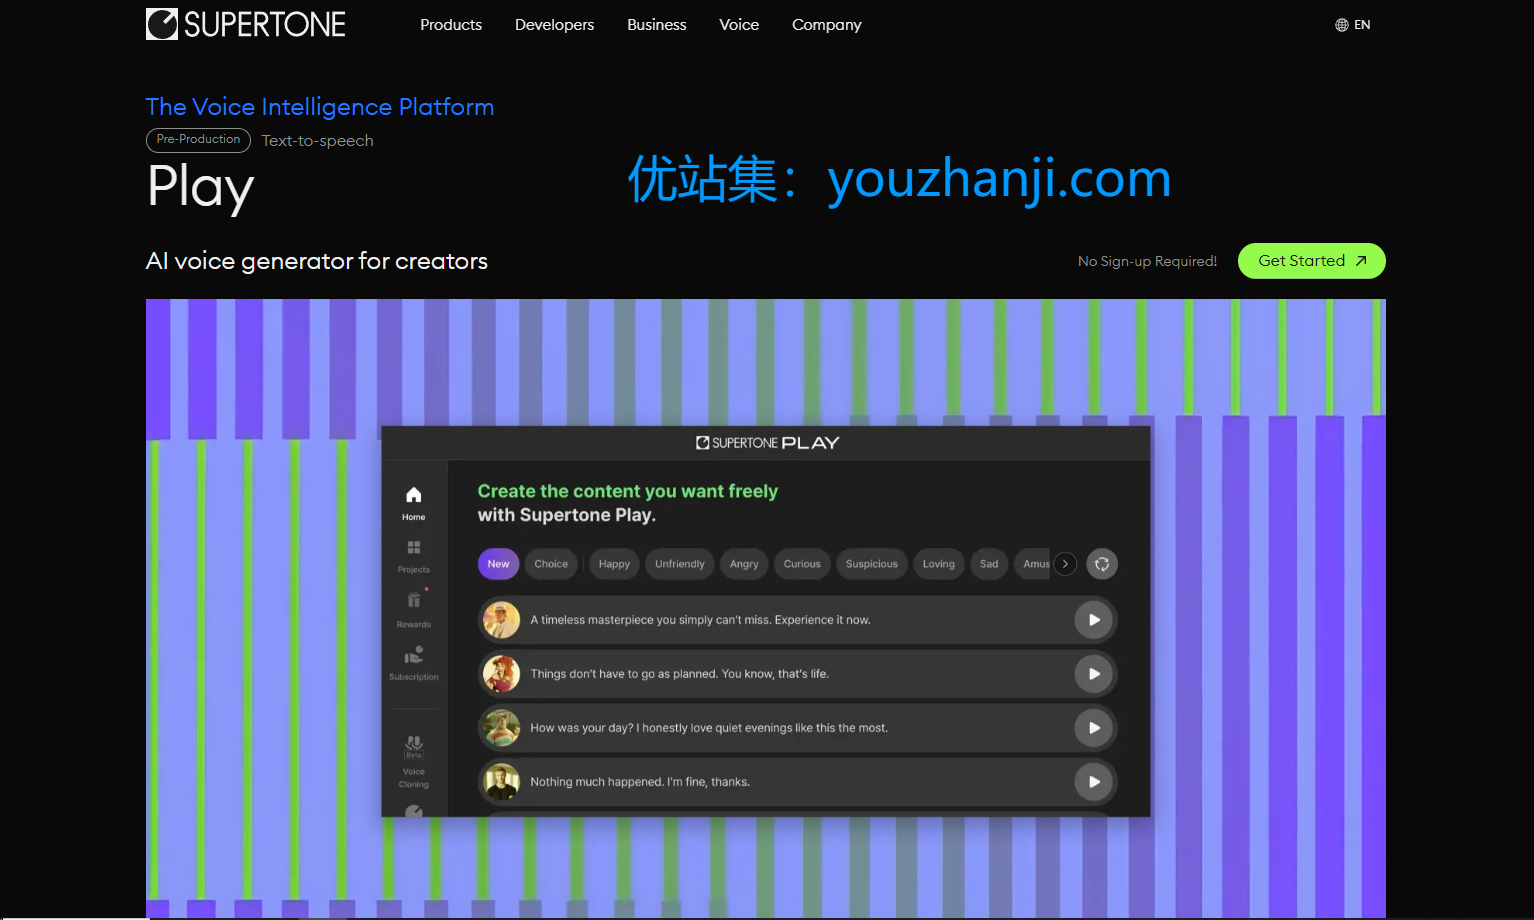1534x920 pixels.
Task: Play the 'How was your day' sample
Action: coord(1094,728)
